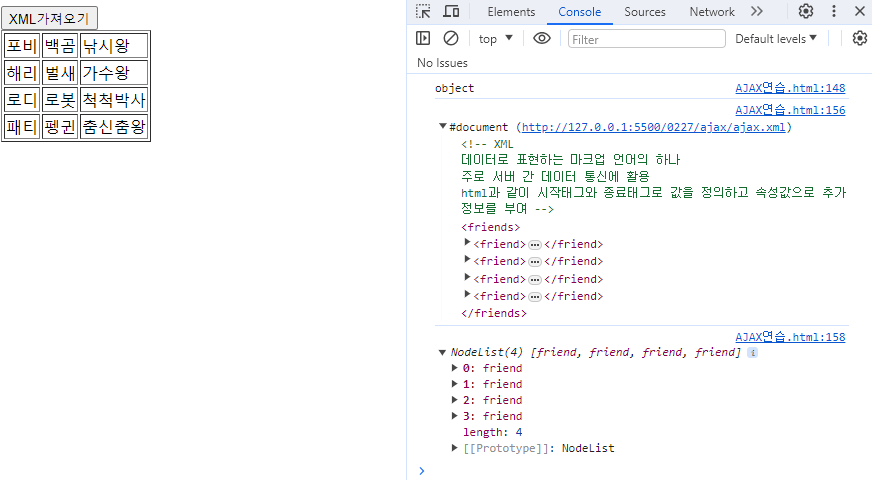This screenshot has height=480, width=872.
Task: Click the closing </friends> tag
Action: (494, 313)
